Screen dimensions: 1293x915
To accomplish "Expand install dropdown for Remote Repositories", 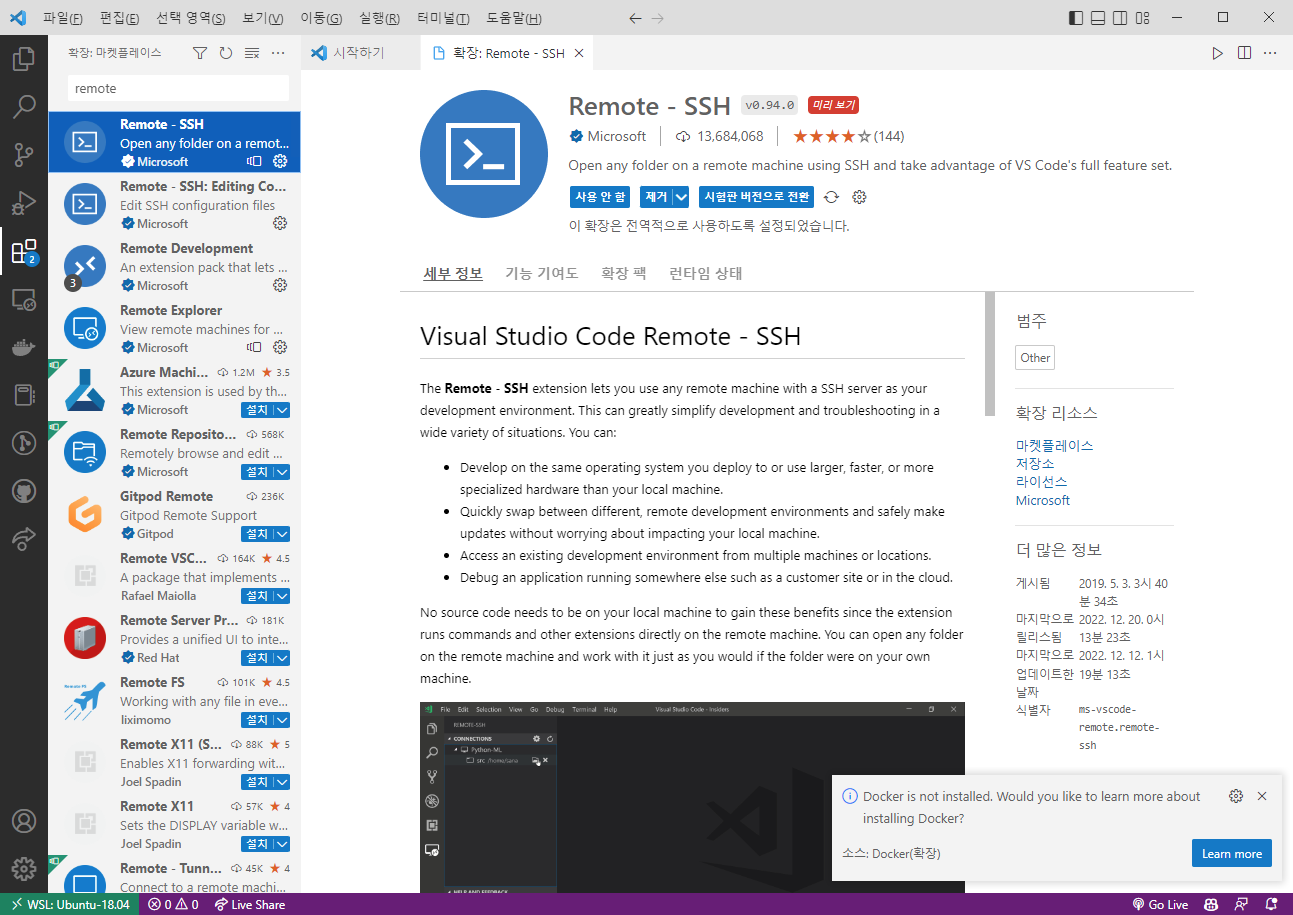I will (x=282, y=472).
